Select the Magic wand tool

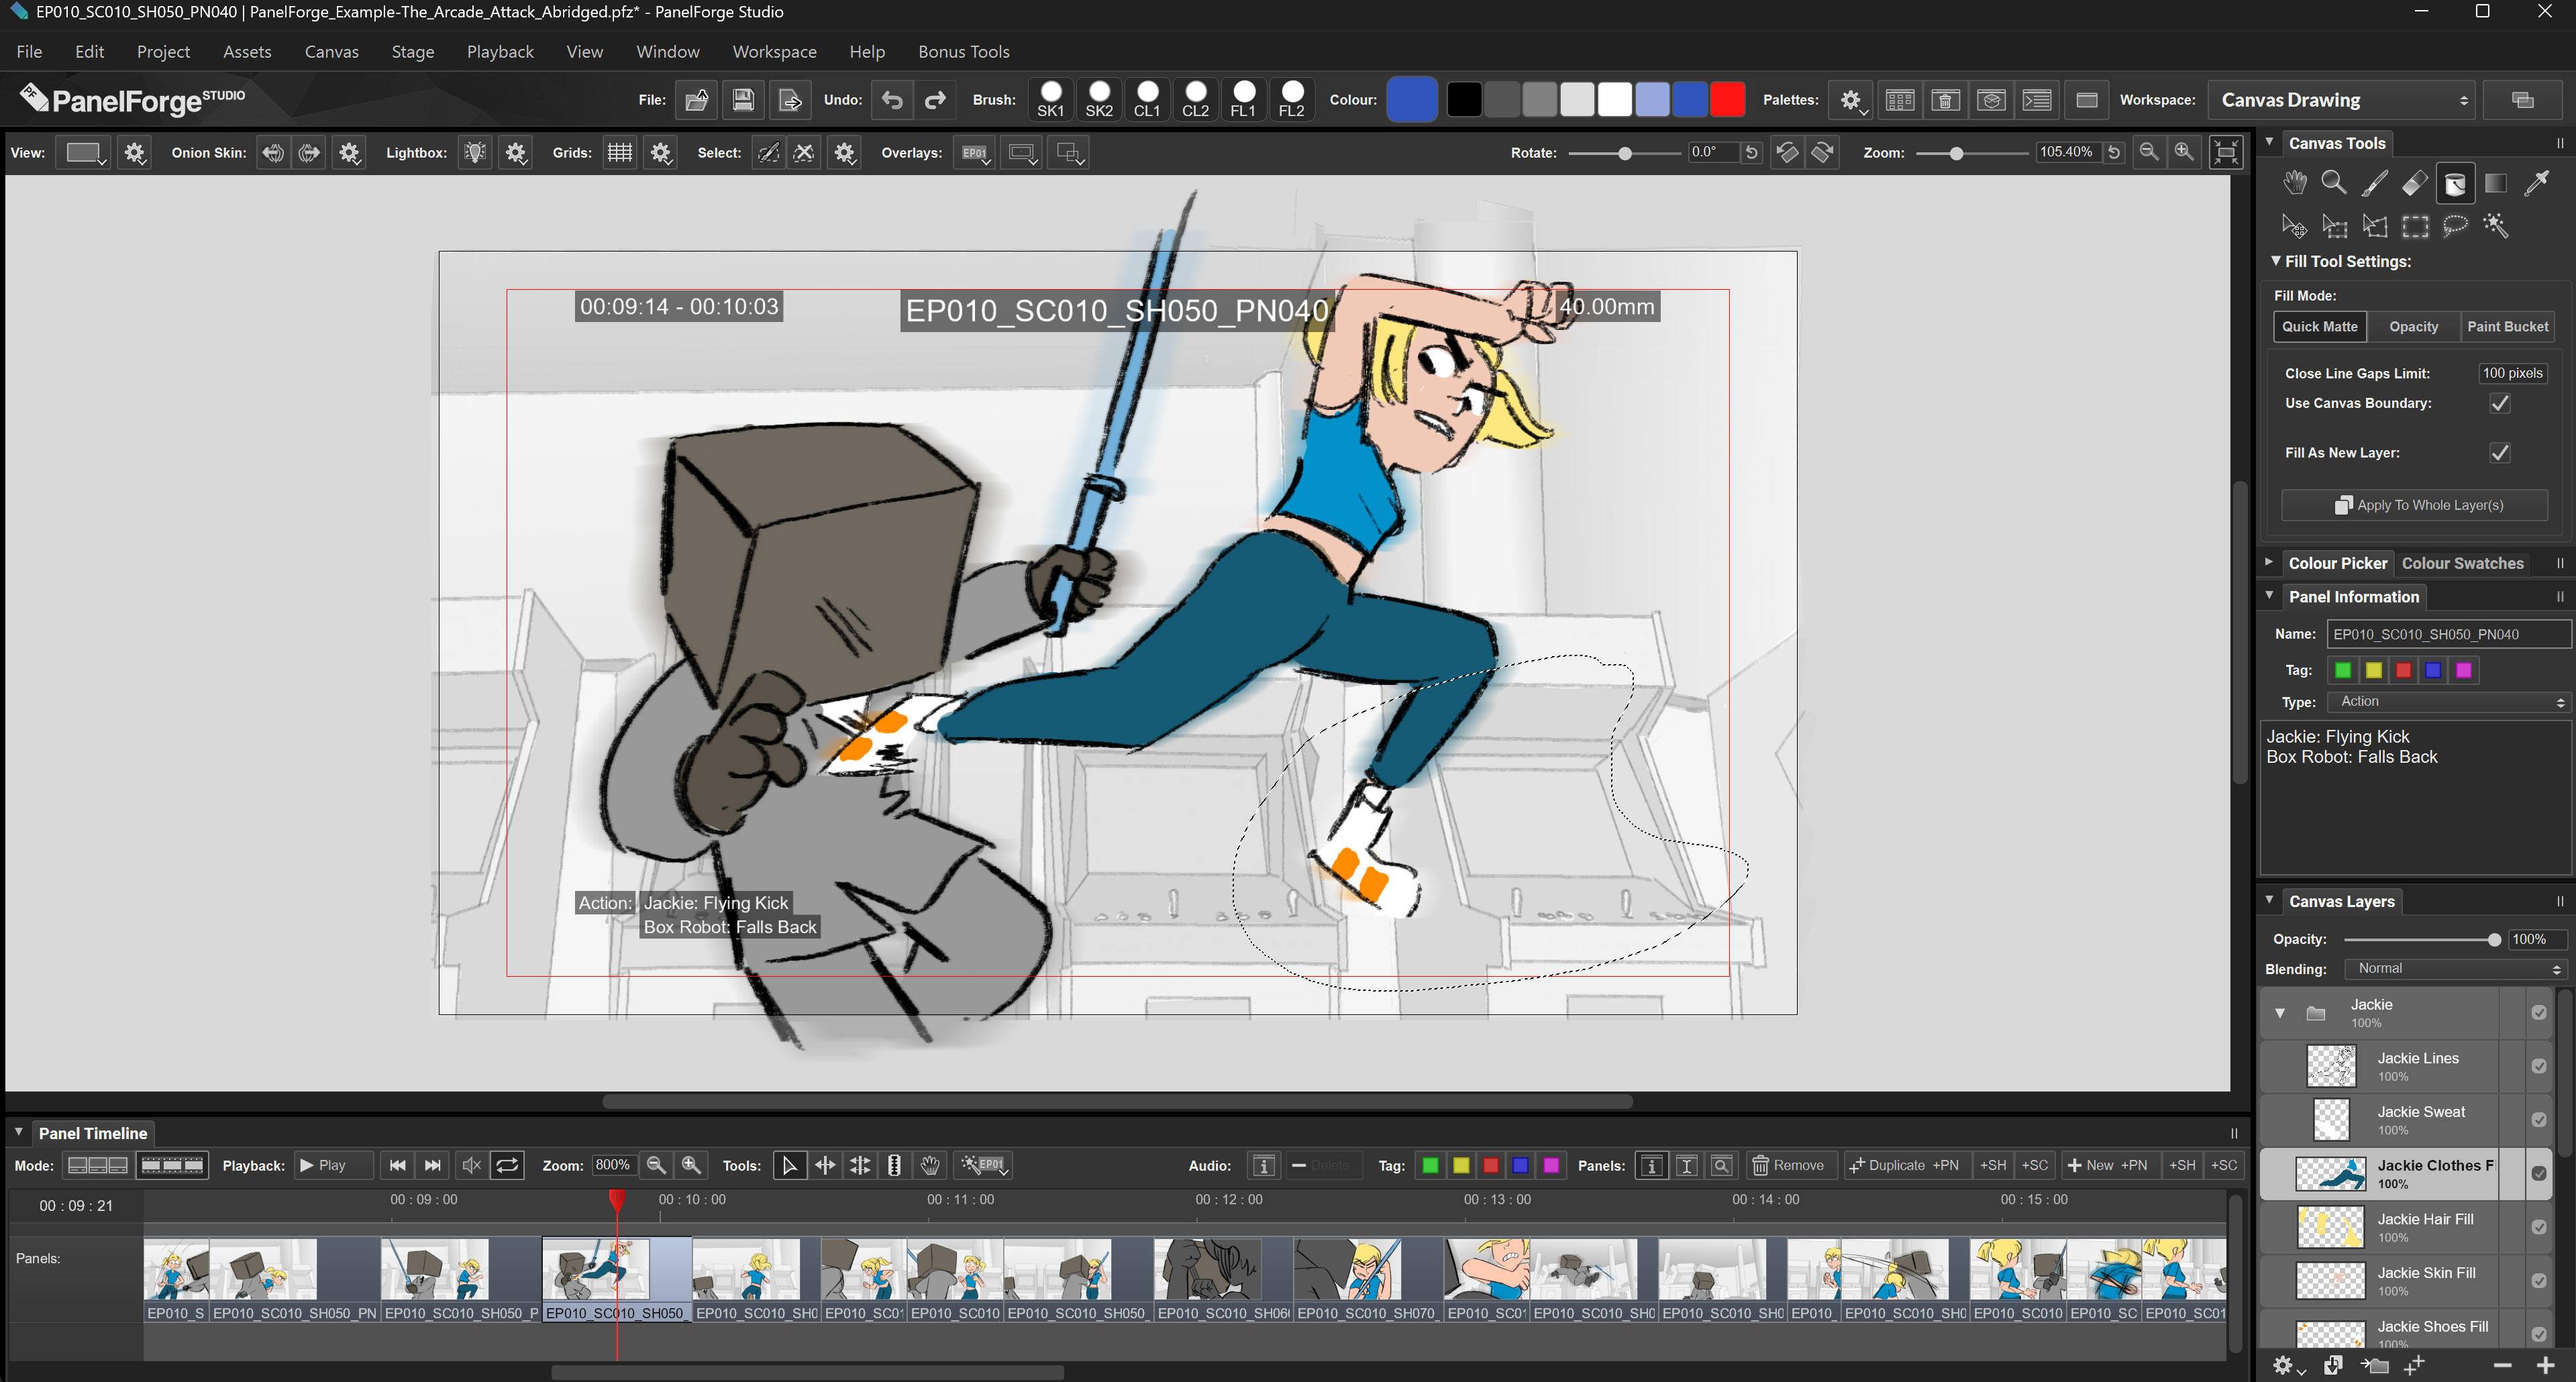tap(2496, 226)
